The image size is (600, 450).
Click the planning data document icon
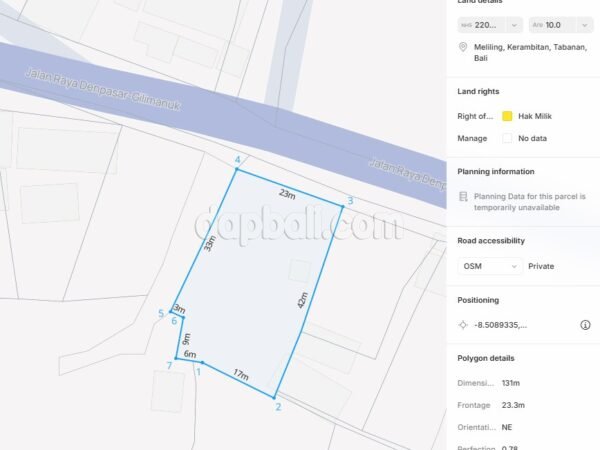click(x=463, y=197)
